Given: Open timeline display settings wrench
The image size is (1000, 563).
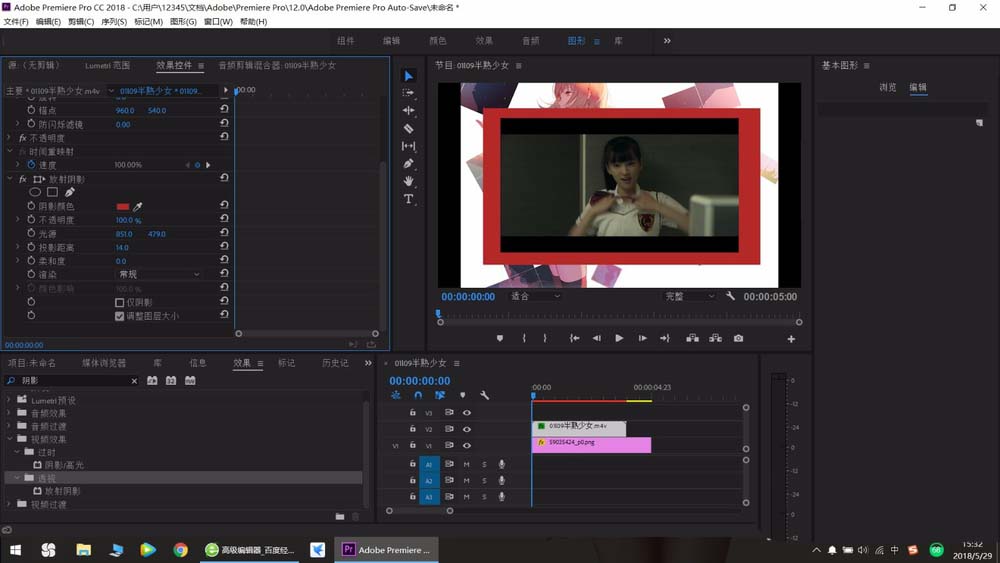Looking at the screenshot, I should tap(485, 395).
